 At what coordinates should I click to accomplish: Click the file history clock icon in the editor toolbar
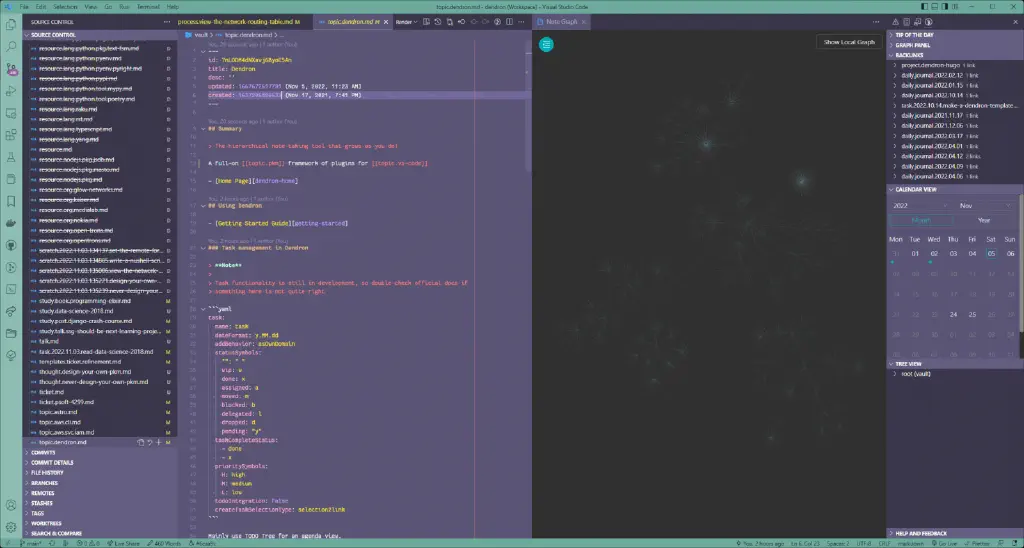pyautogui.click(x=438, y=22)
